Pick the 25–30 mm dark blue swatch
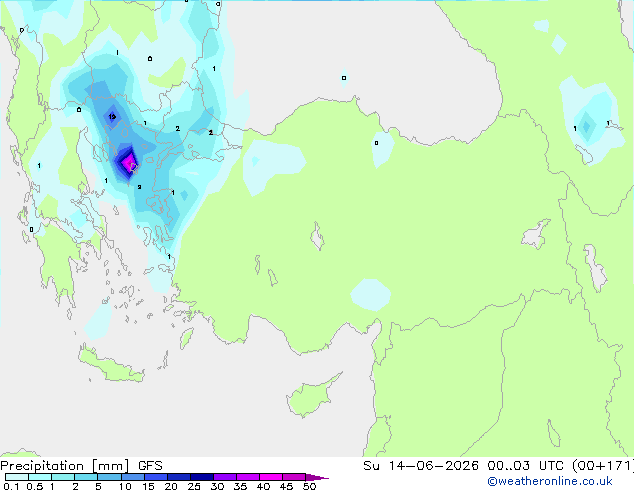The height and width of the screenshot is (490, 634). [201, 477]
